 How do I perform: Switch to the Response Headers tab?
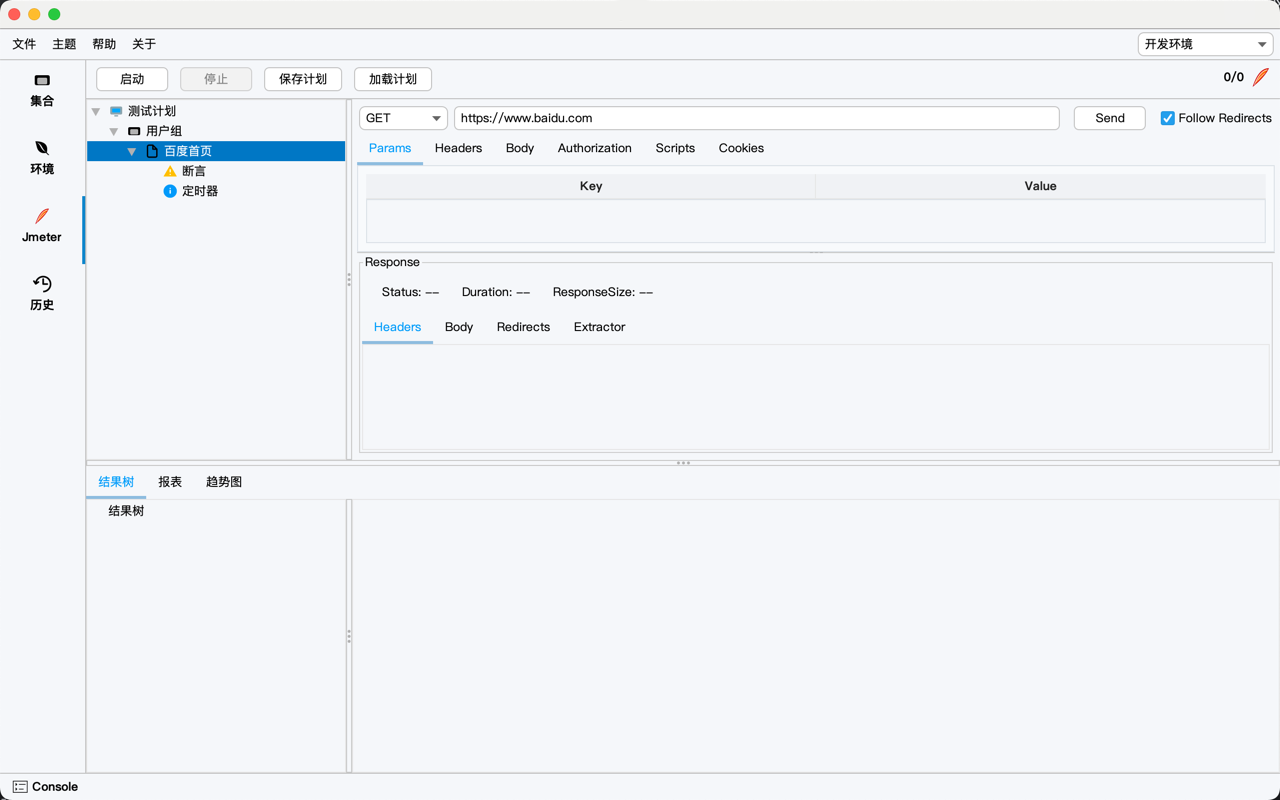pyautogui.click(x=397, y=327)
